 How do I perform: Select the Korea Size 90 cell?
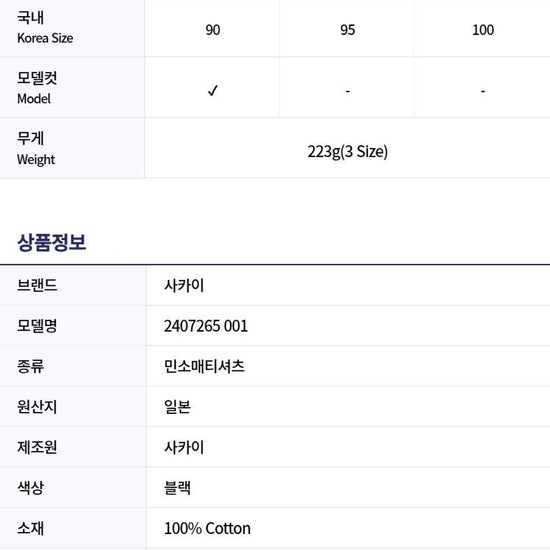tap(213, 30)
